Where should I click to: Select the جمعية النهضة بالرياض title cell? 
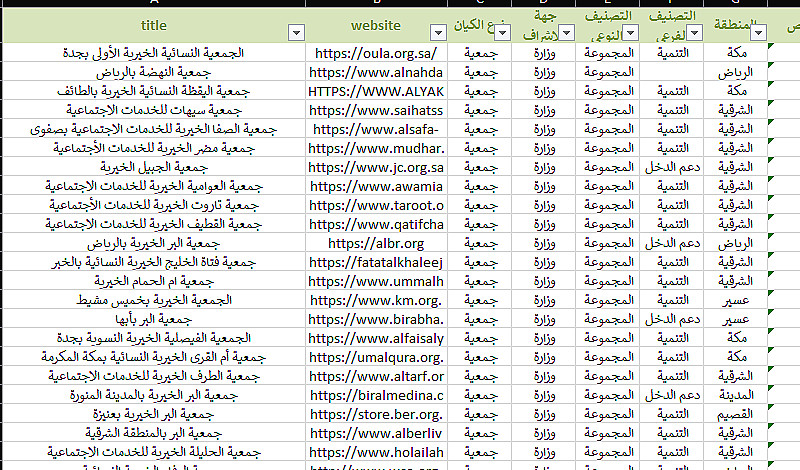[154, 72]
